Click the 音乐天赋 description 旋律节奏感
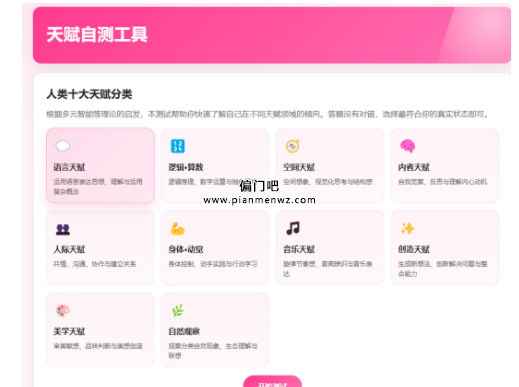The width and height of the screenshot is (519, 387). coord(328,269)
